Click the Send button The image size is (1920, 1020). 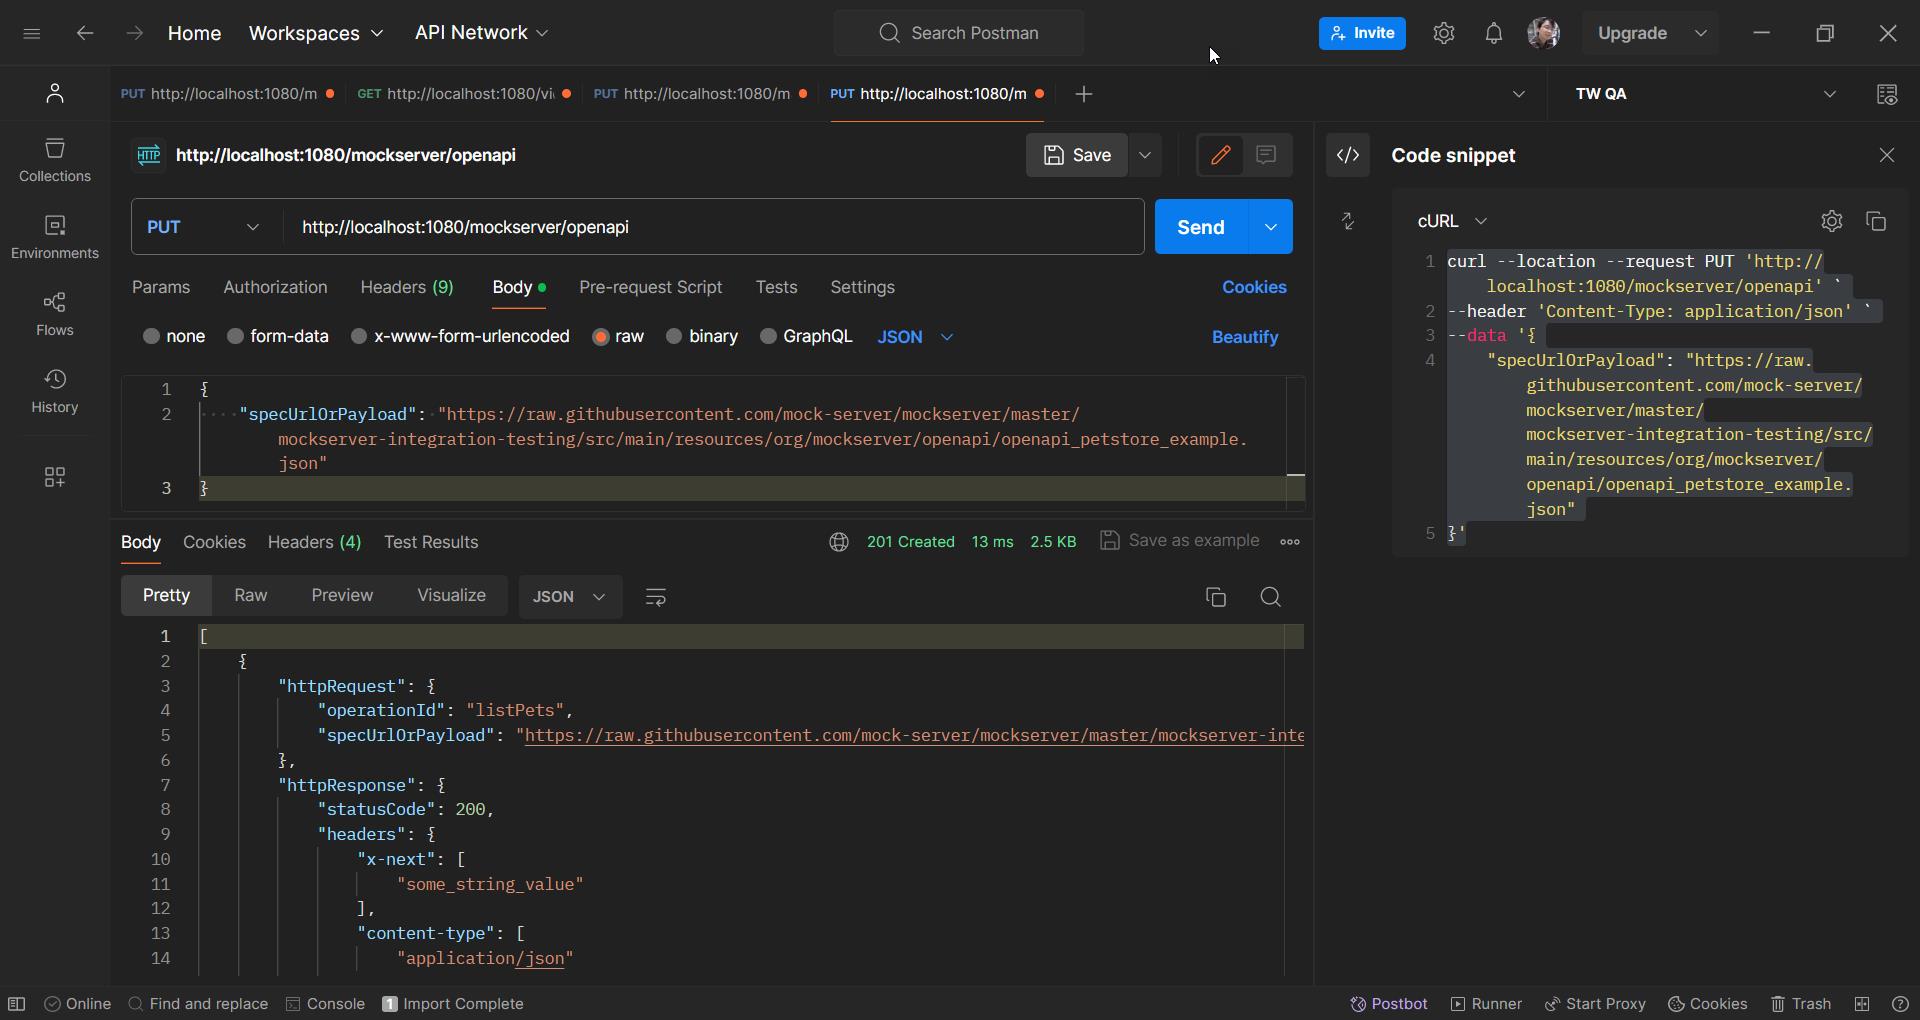click(1201, 227)
